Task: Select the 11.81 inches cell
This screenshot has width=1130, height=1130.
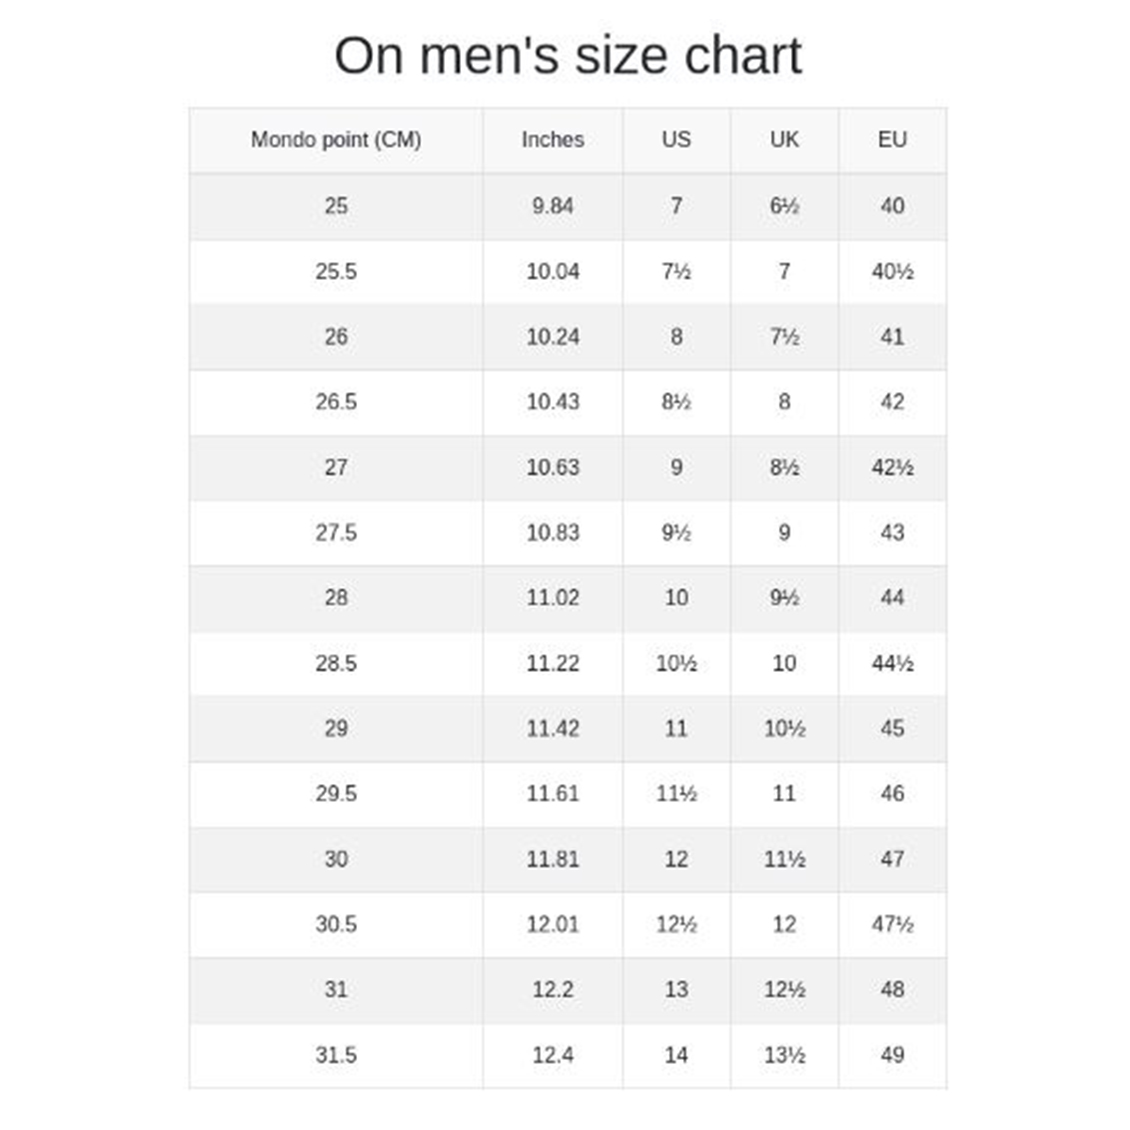Action: tap(552, 859)
